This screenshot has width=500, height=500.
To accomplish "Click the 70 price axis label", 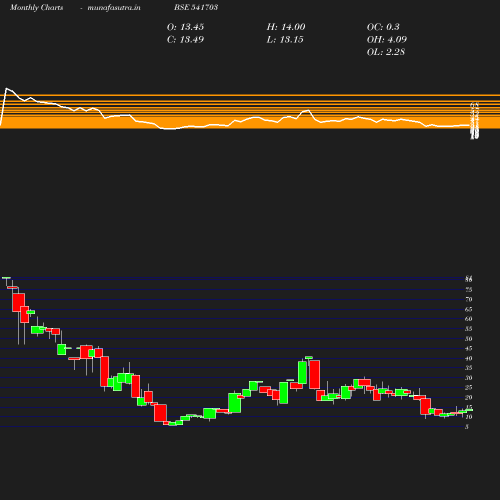I will tap(469, 299).
